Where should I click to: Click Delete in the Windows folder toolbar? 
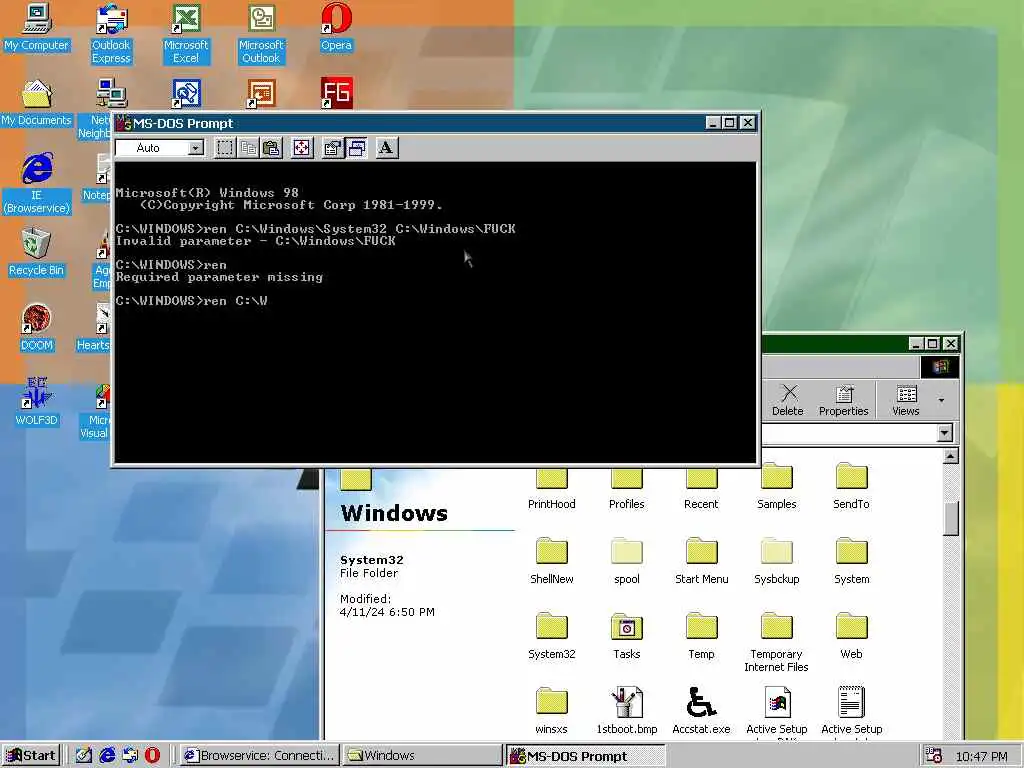788,400
